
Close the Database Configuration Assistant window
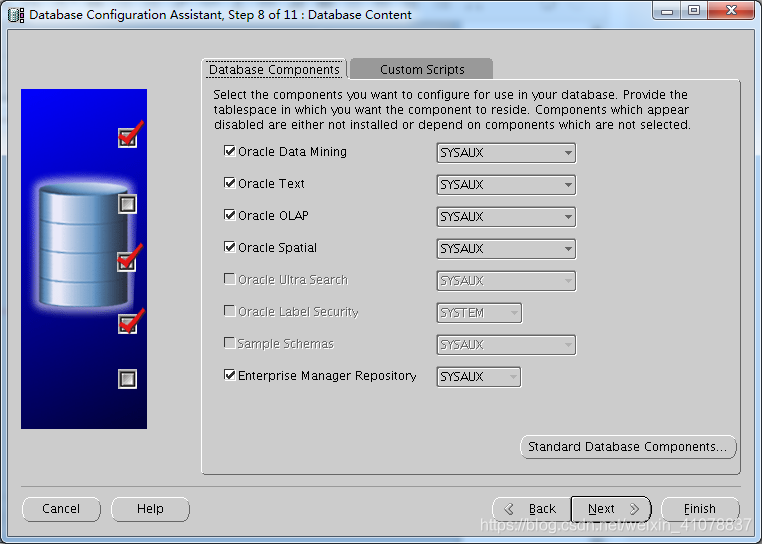[x=731, y=11]
